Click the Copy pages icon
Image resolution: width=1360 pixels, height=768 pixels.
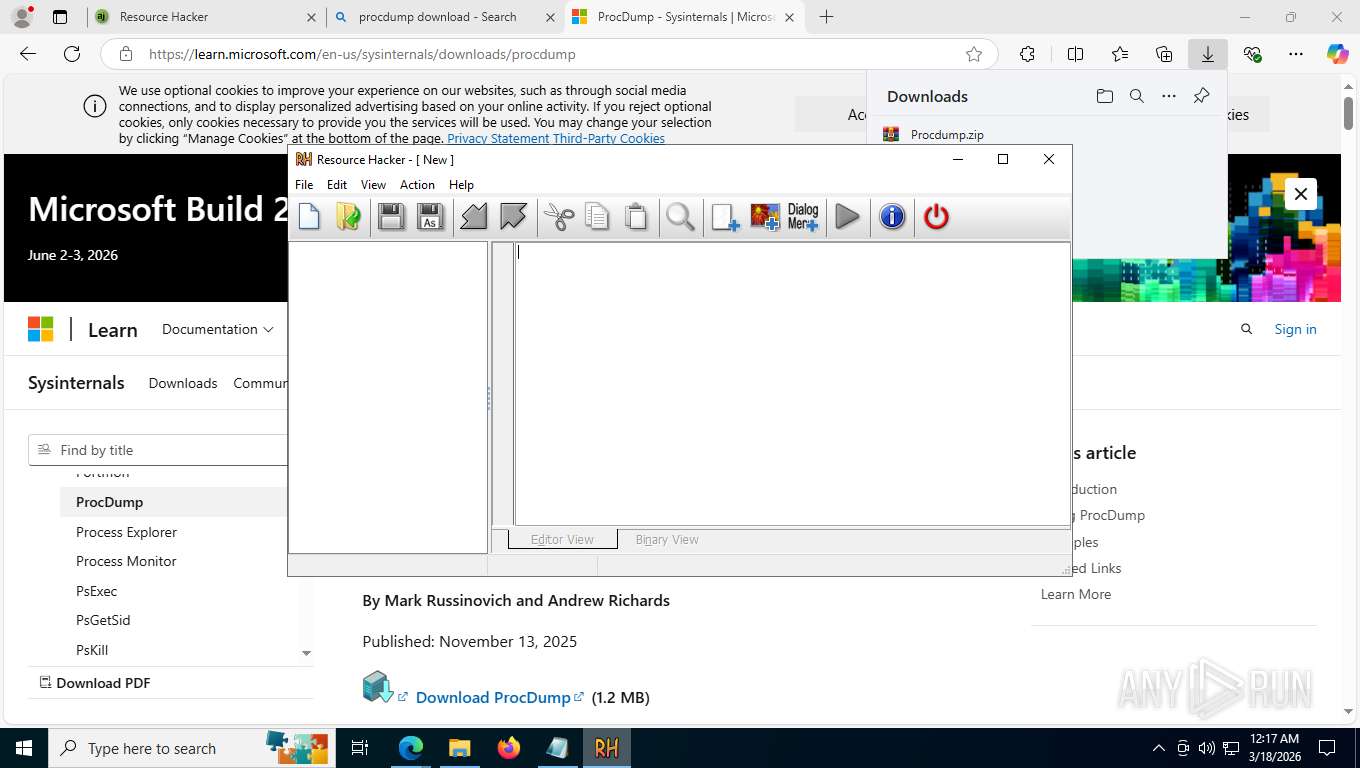click(x=597, y=216)
